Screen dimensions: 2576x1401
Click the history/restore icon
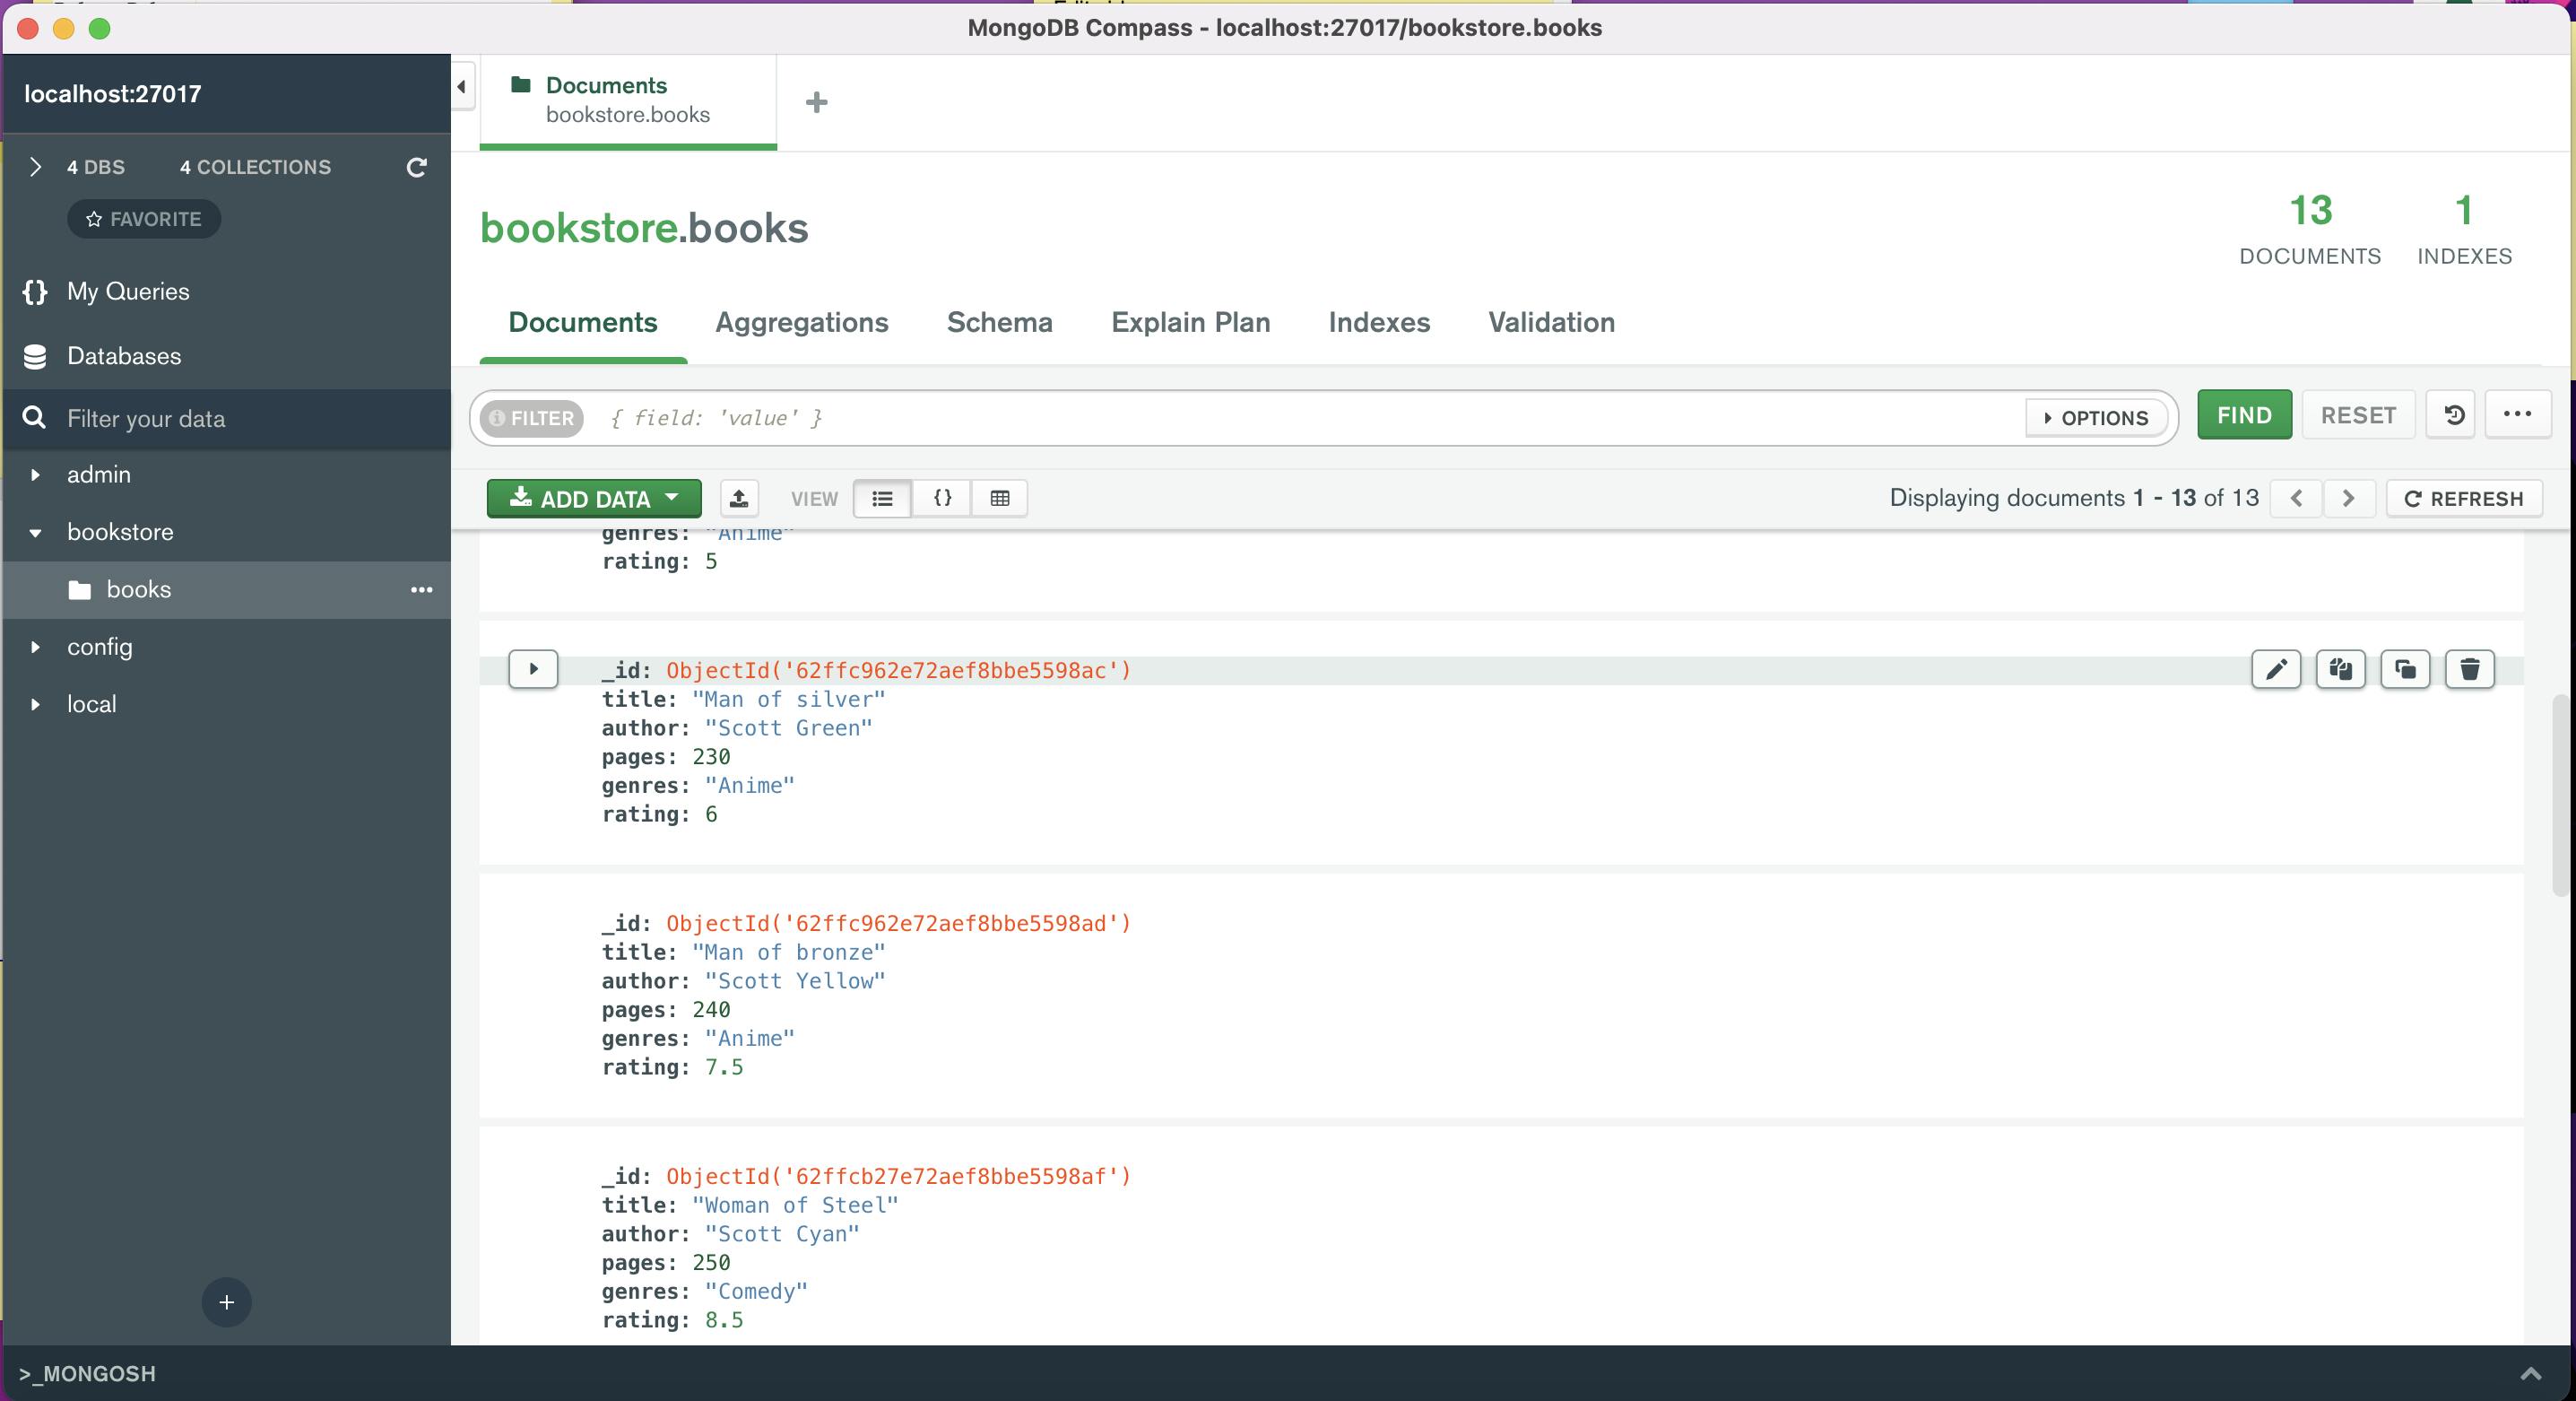2453,416
